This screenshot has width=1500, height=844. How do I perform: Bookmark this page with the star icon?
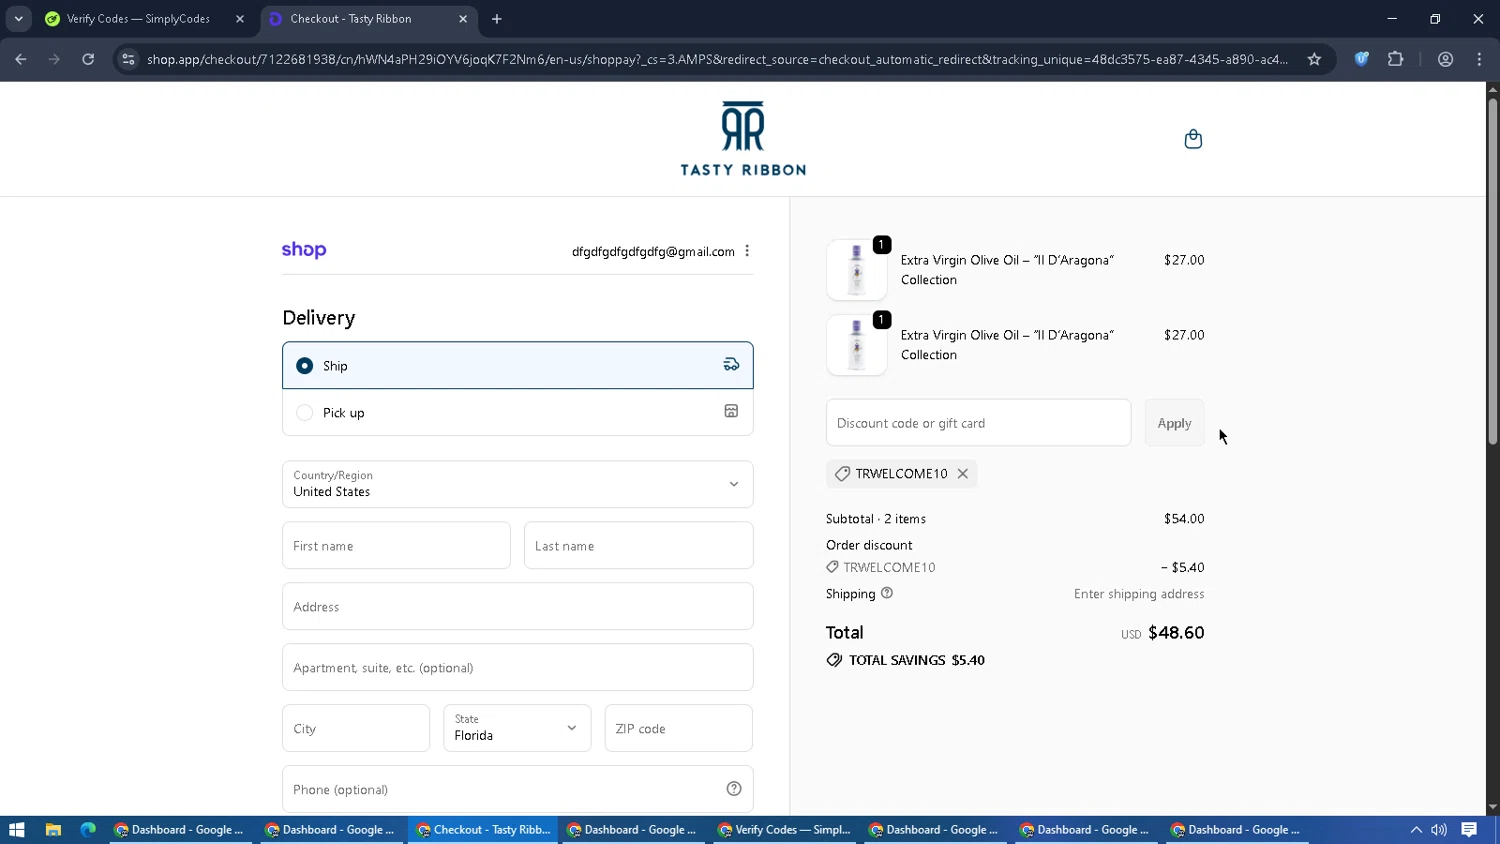pyautogui.click(x=1314, y=59)
